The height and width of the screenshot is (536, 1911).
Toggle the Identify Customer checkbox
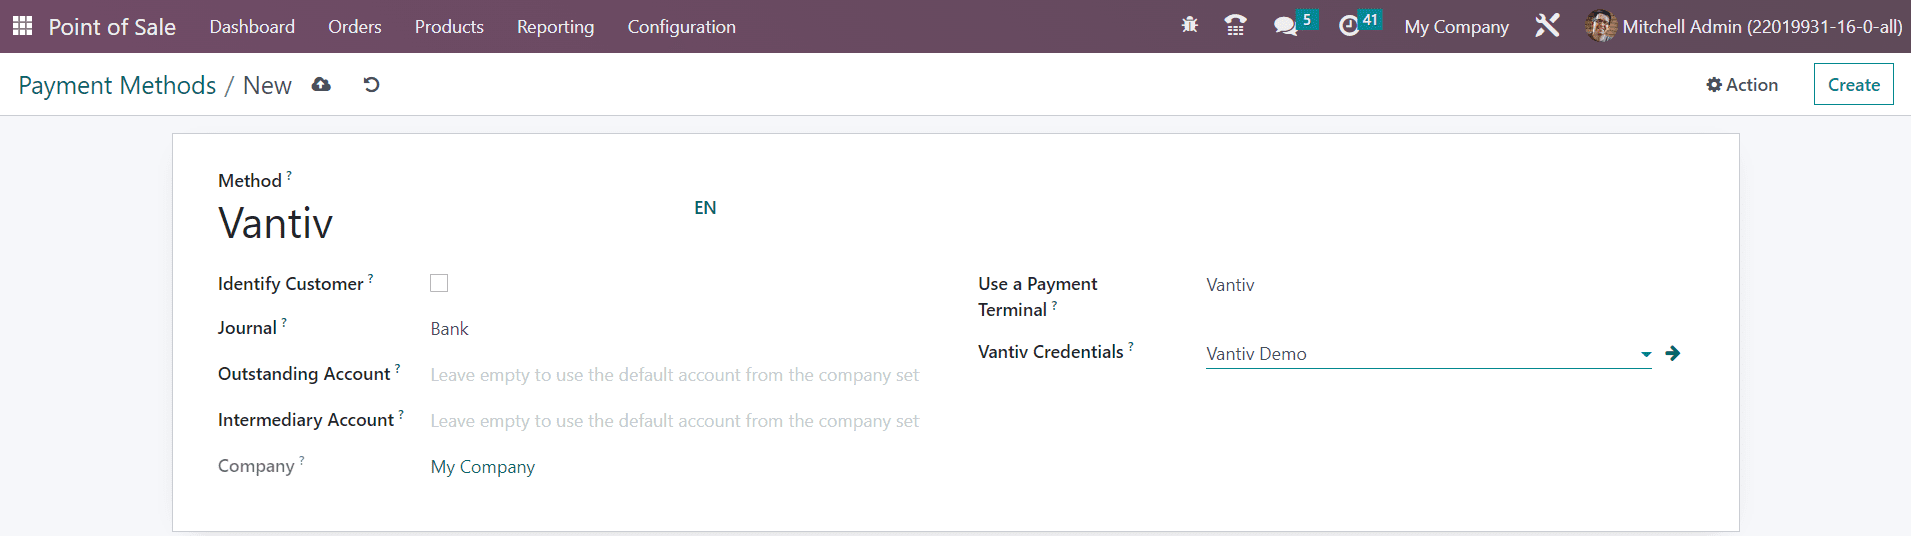(x=439, y=283)
